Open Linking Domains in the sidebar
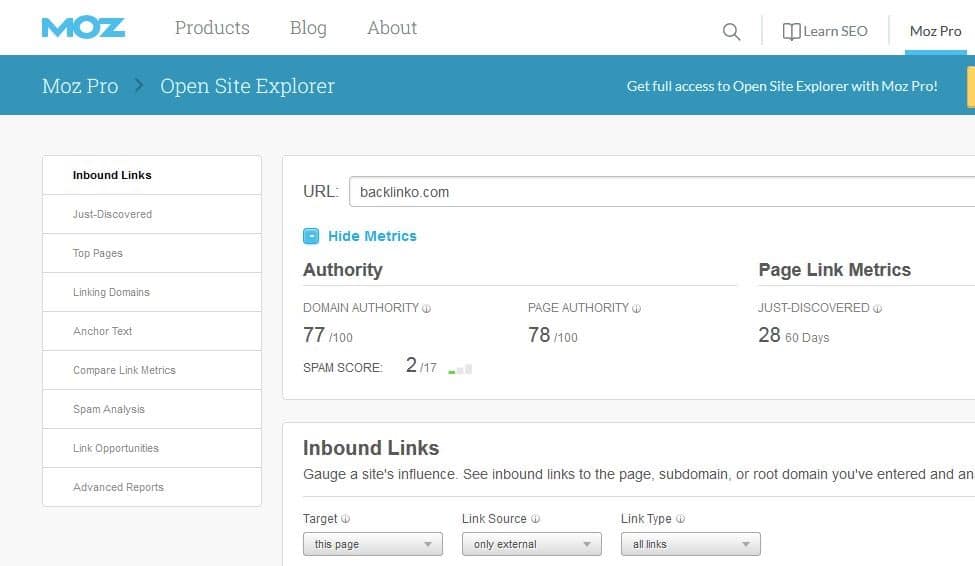The image size is (975, 566). [x=152, y=292]
